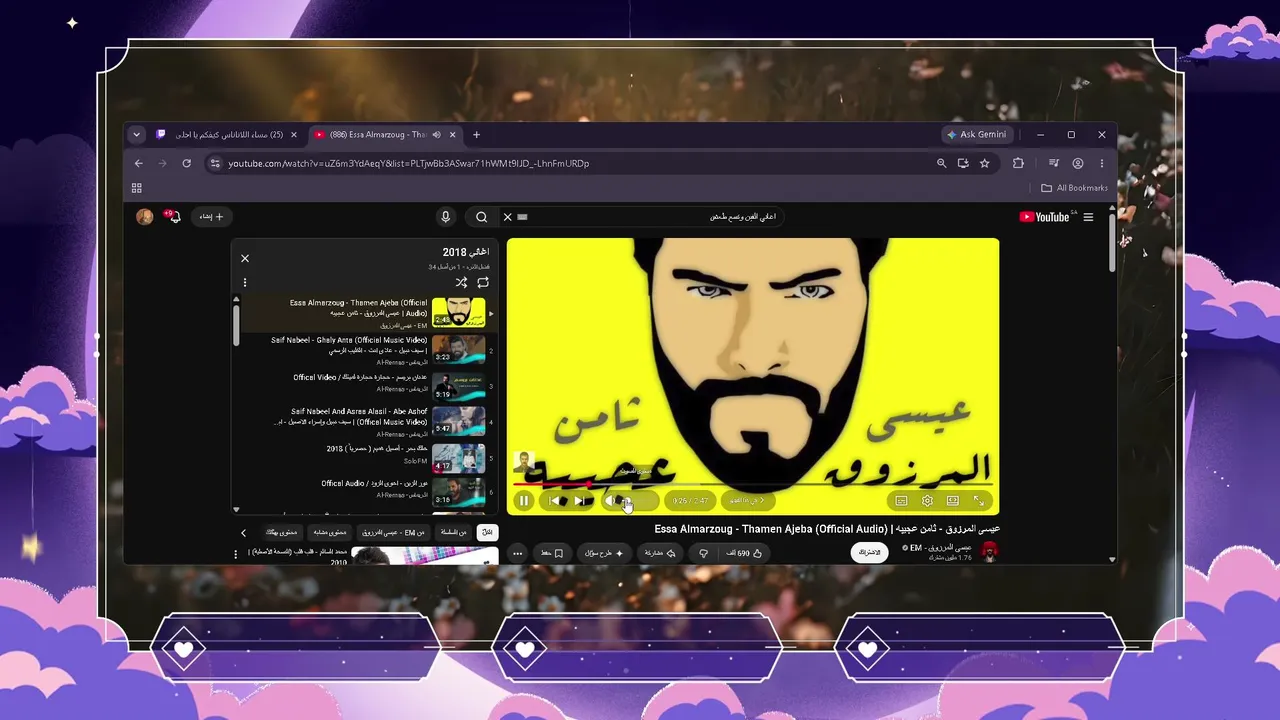Open the EM channel name link
This screenshot has width=1280, height=720.
tap(941, 548)
